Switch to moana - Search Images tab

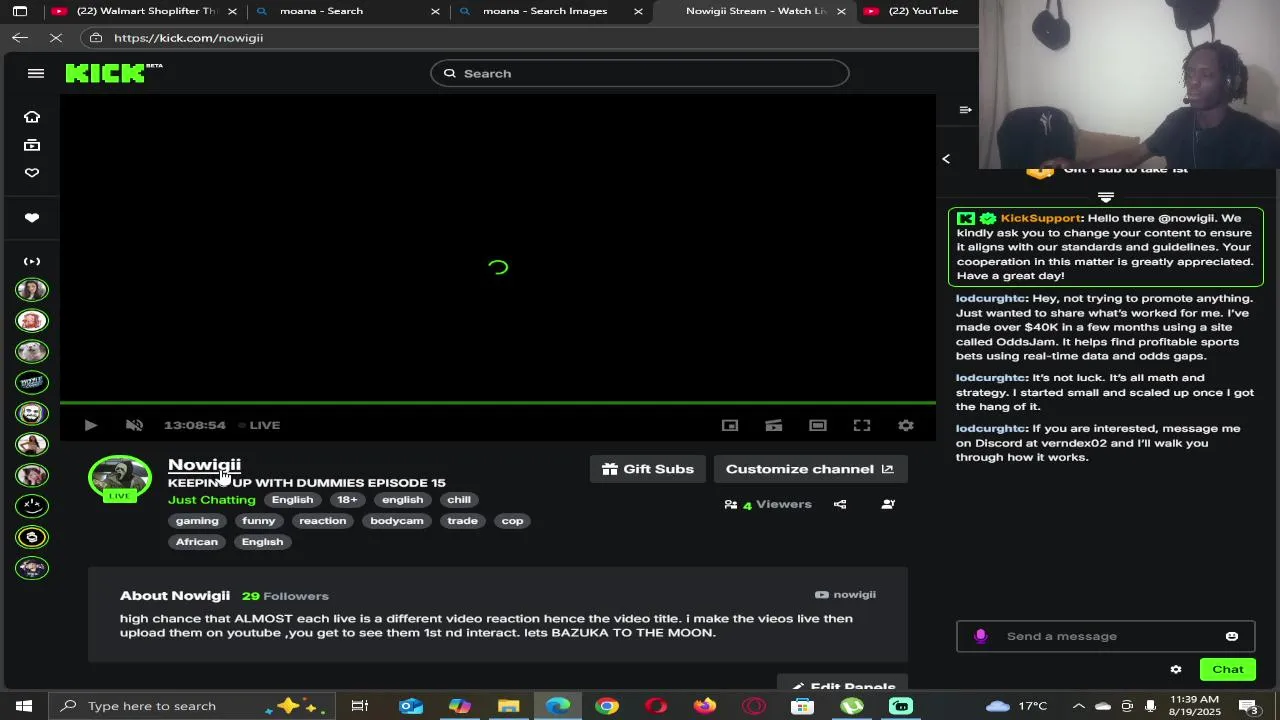(x=550, y=11)
